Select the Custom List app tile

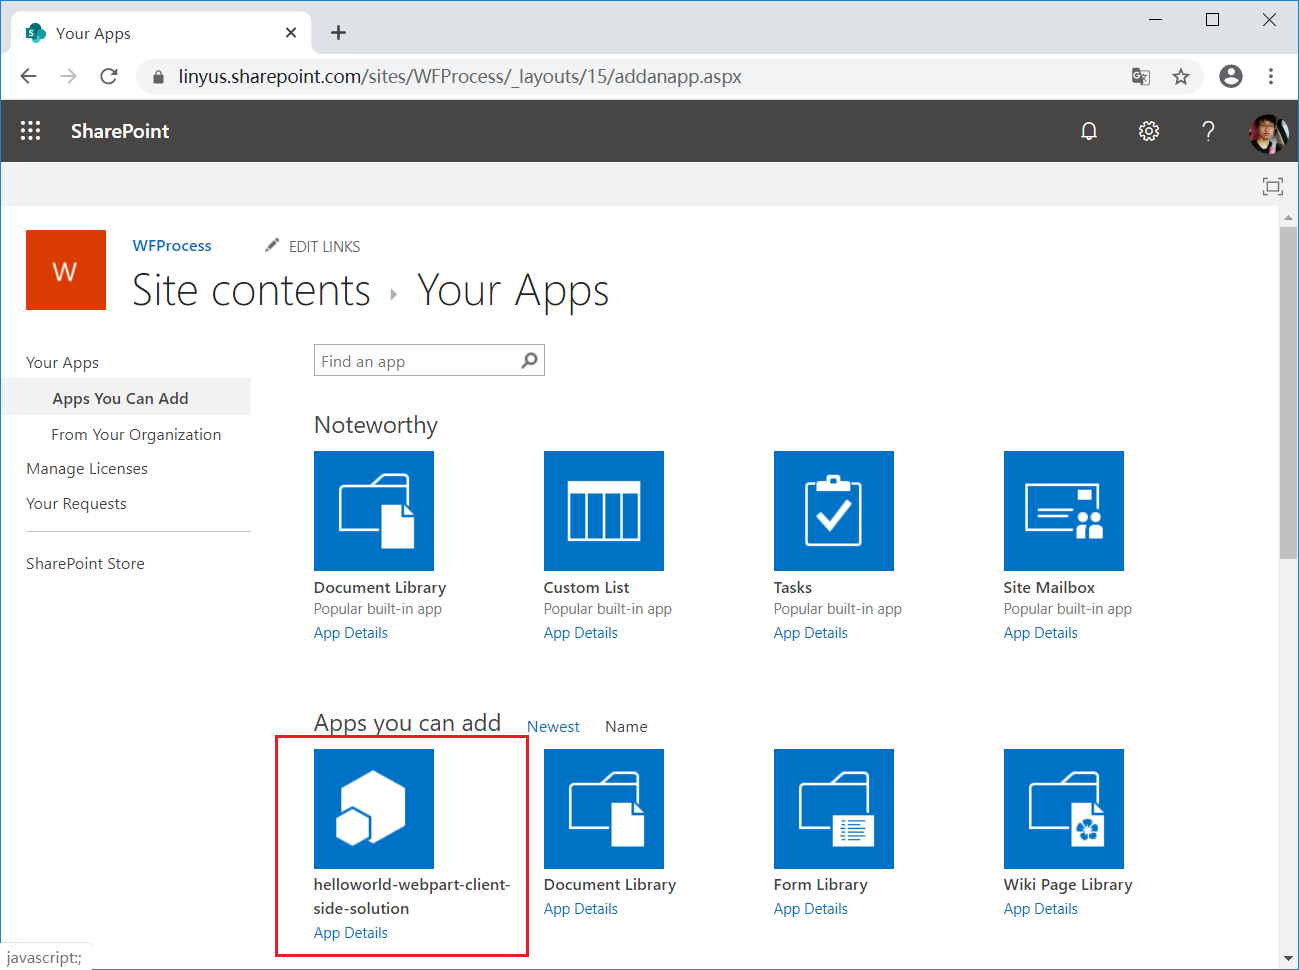[603, 510]
